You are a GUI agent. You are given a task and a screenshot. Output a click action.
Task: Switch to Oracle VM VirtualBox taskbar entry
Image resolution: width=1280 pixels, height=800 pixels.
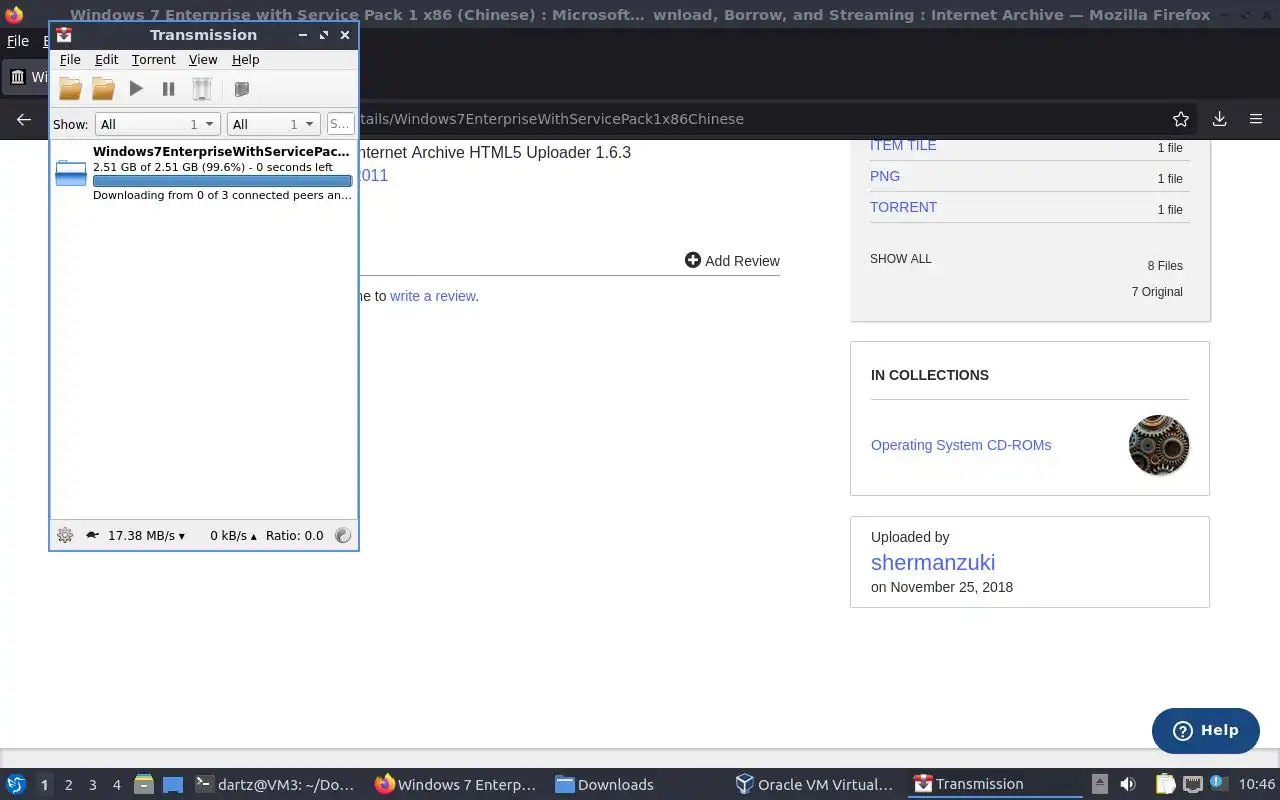coord(814,785)
